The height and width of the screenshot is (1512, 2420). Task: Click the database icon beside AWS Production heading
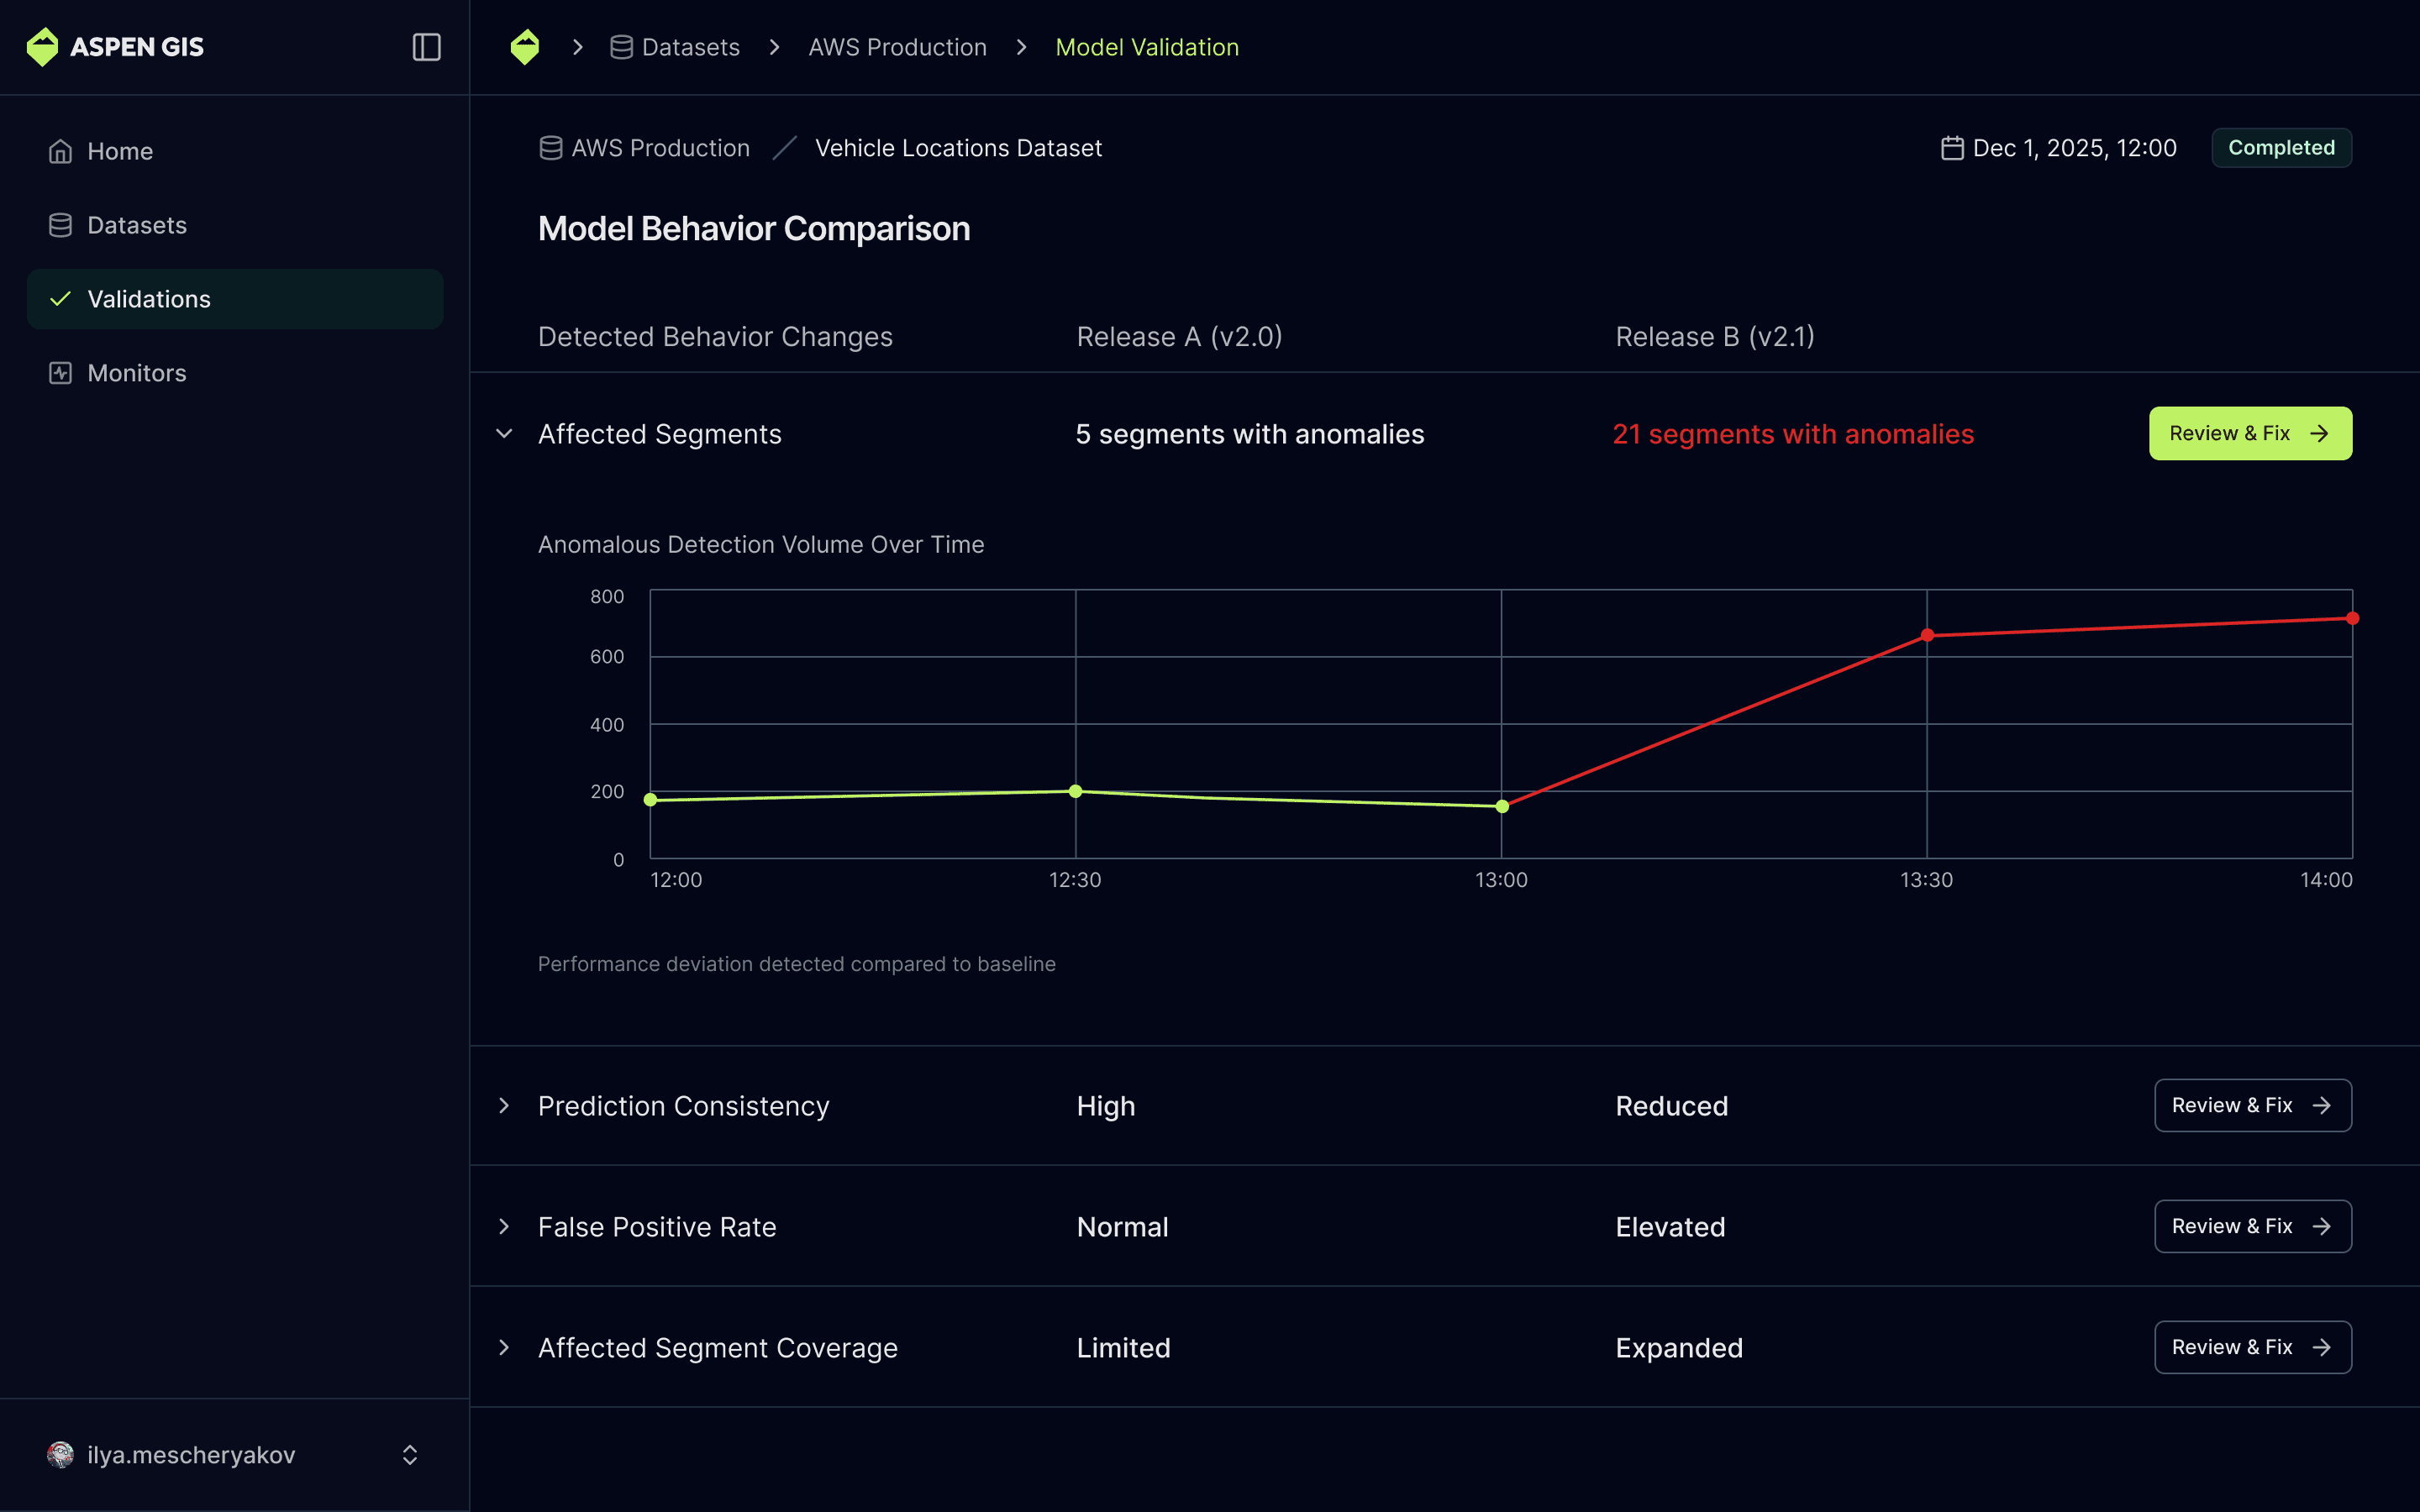pos(550,148)
